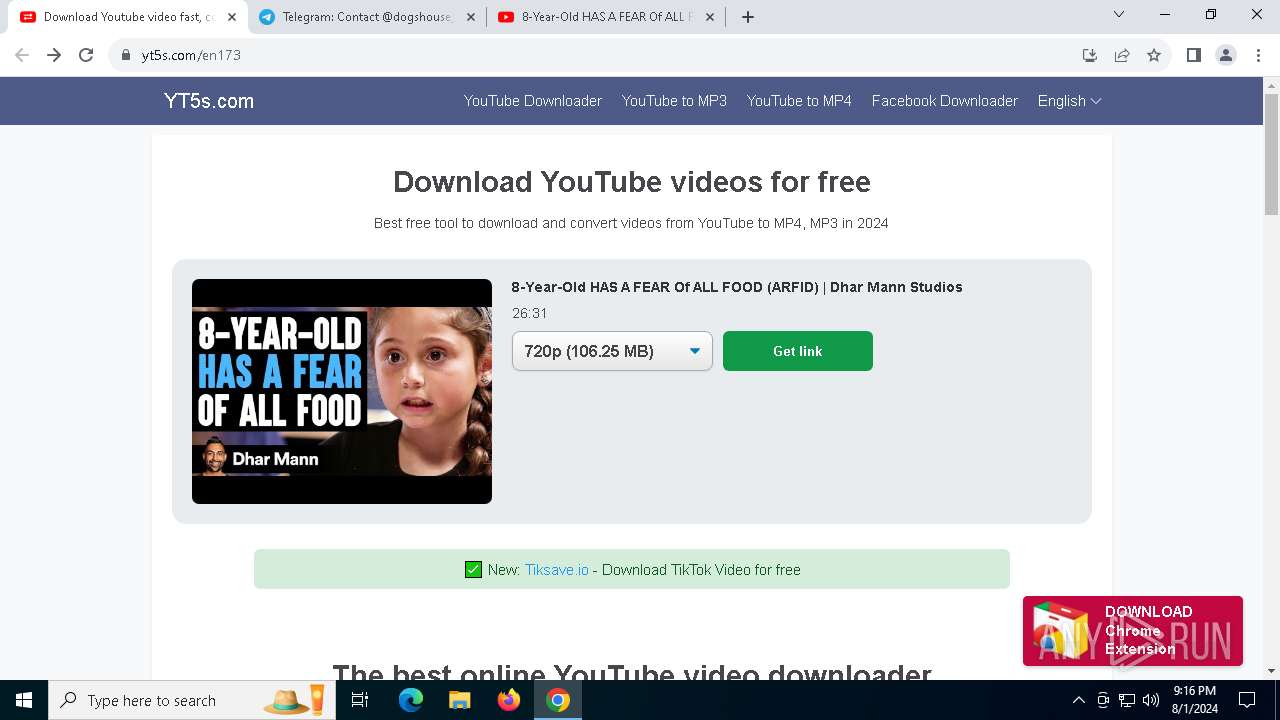Switch to 8-Year-Old HAS A FEAR YouTube tab
The image size is (1280, 720).
click(x=607, y=17)
